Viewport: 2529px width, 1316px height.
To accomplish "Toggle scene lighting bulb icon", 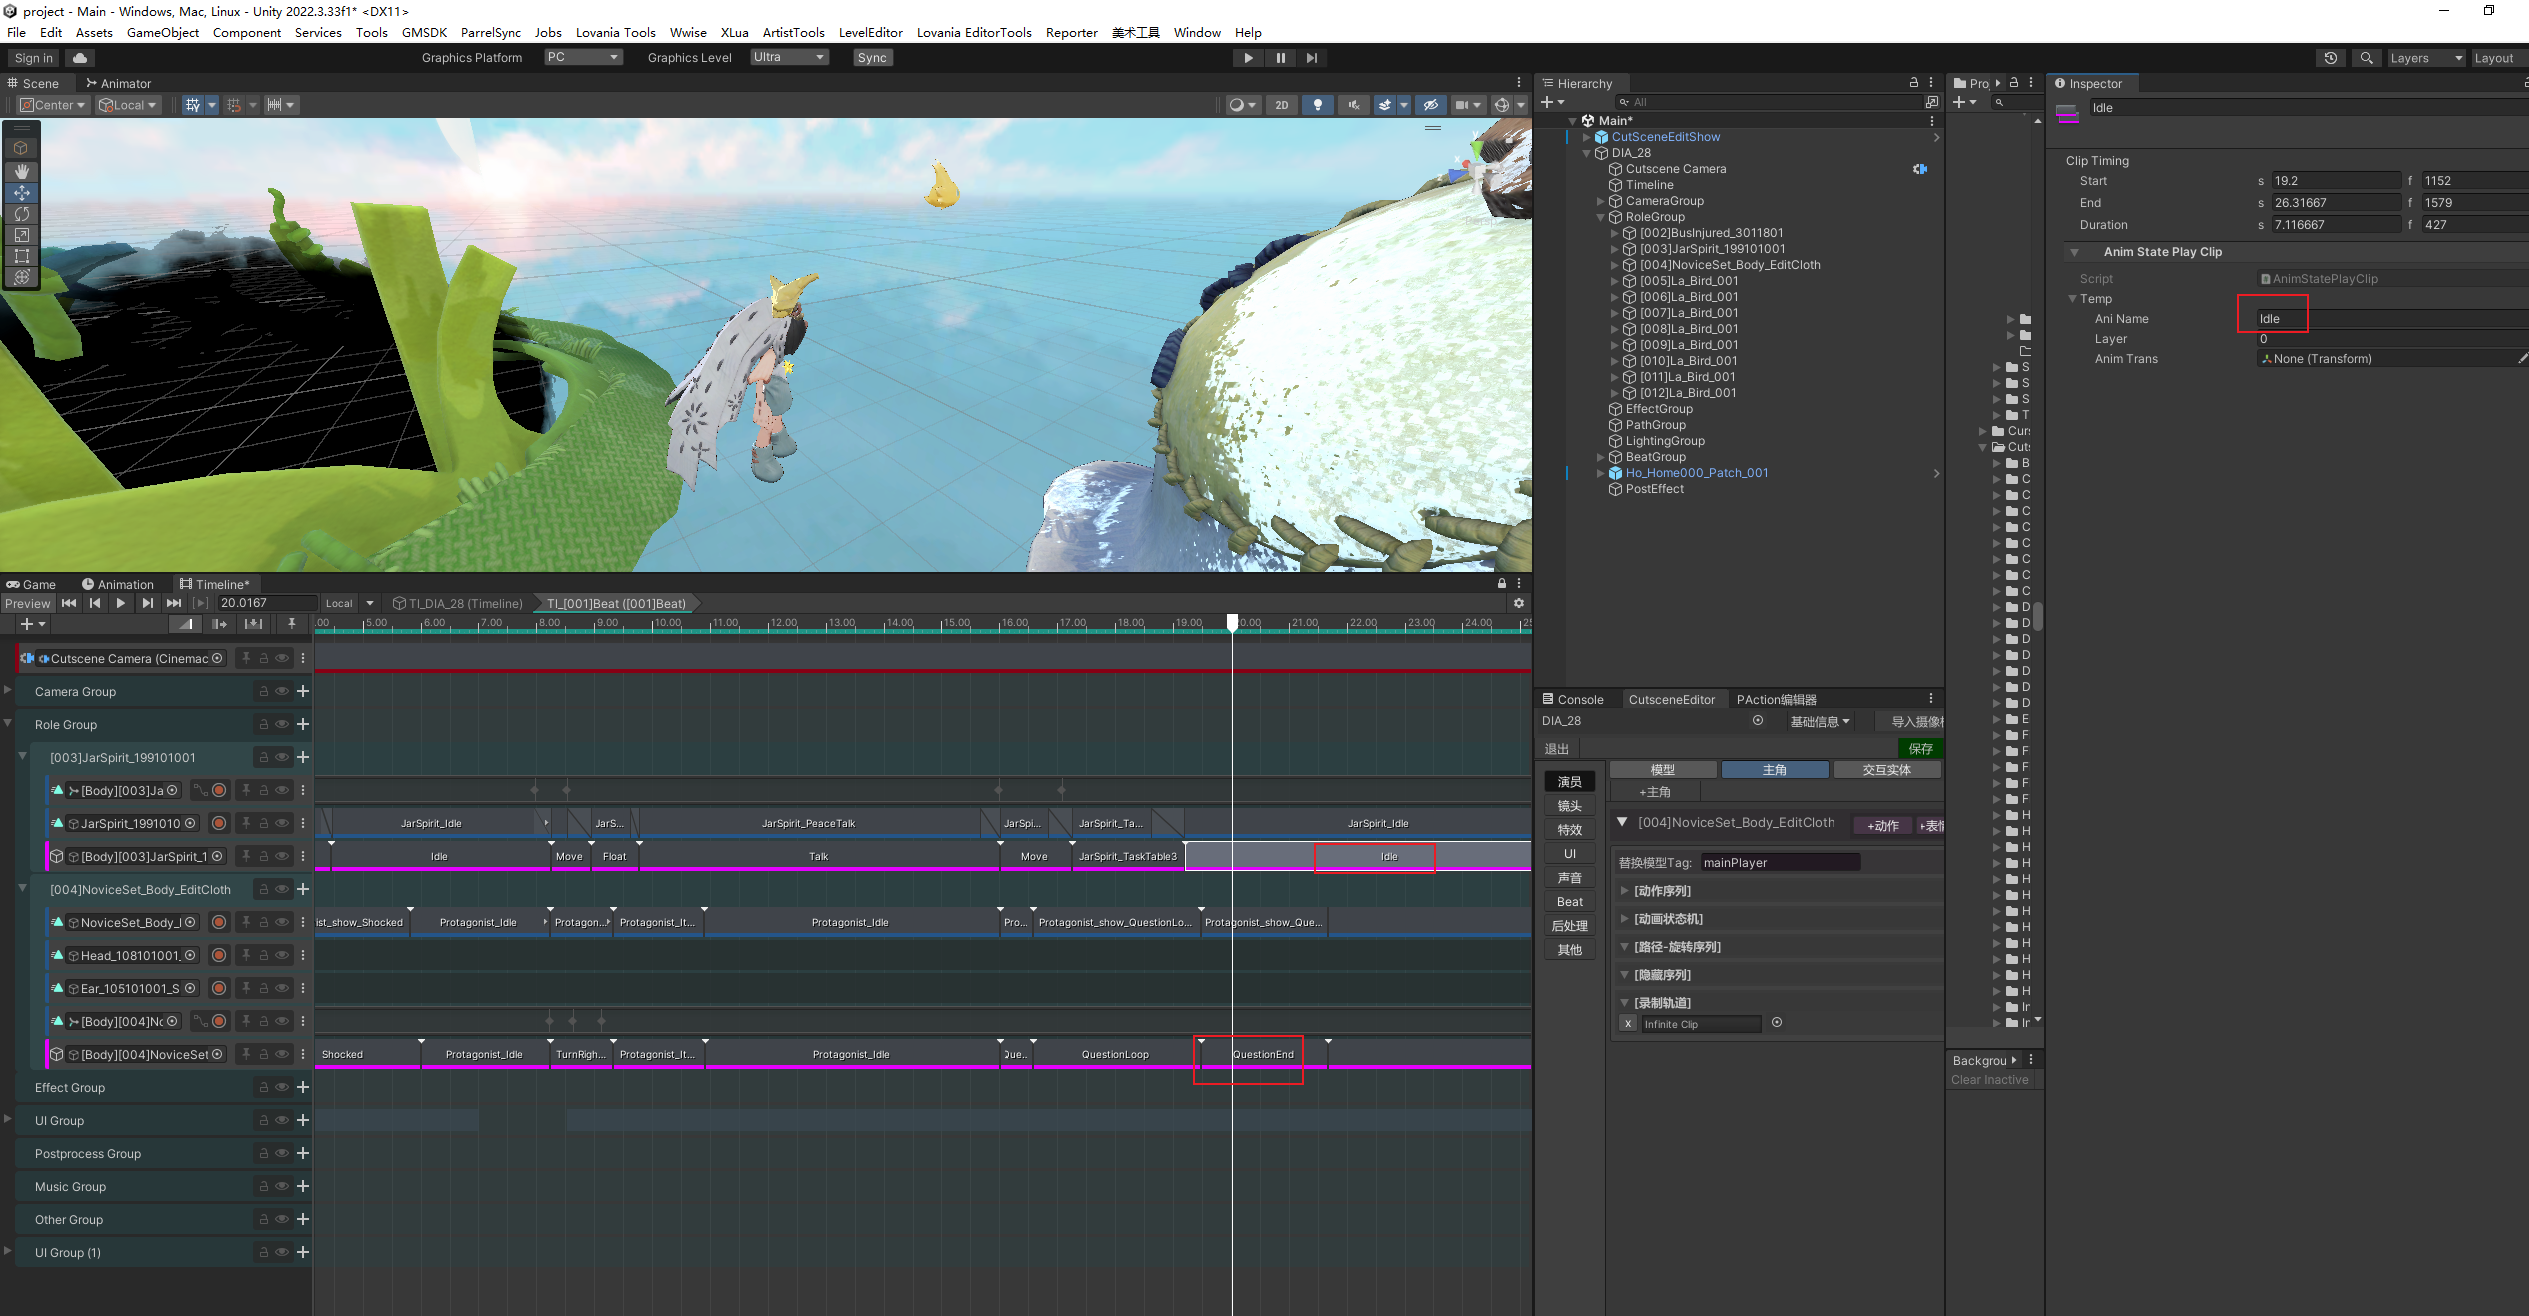I will coord(1317,105).
